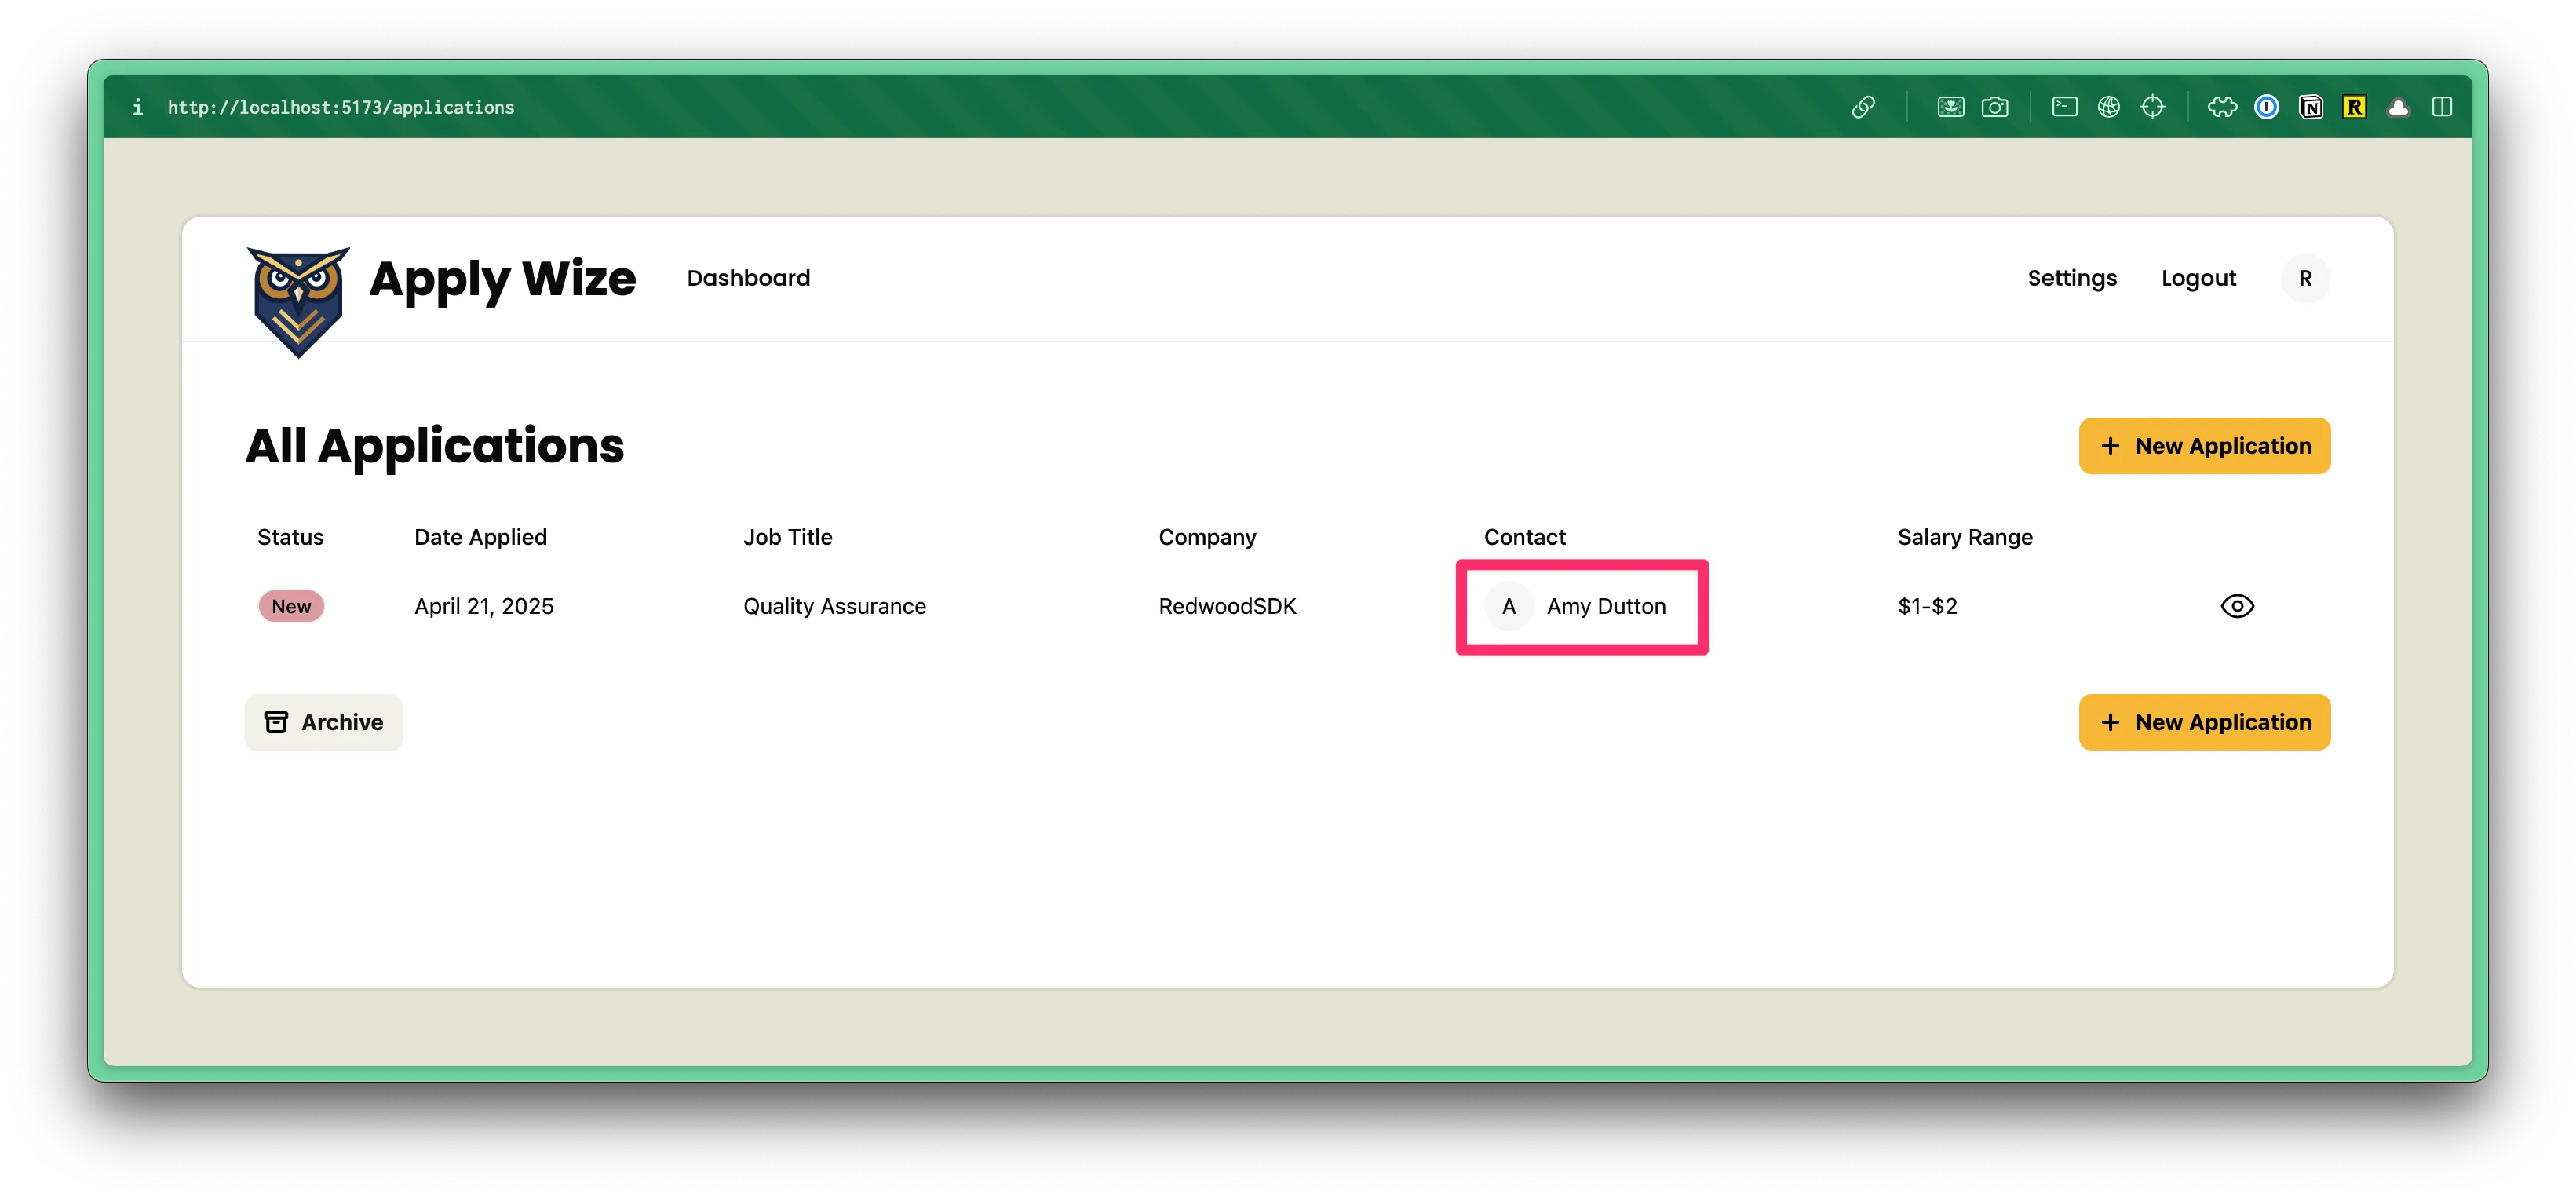The image size is (2576, 1198).
Task: Toggle the split view sidebar icon
Action: tap(2442, 107)
